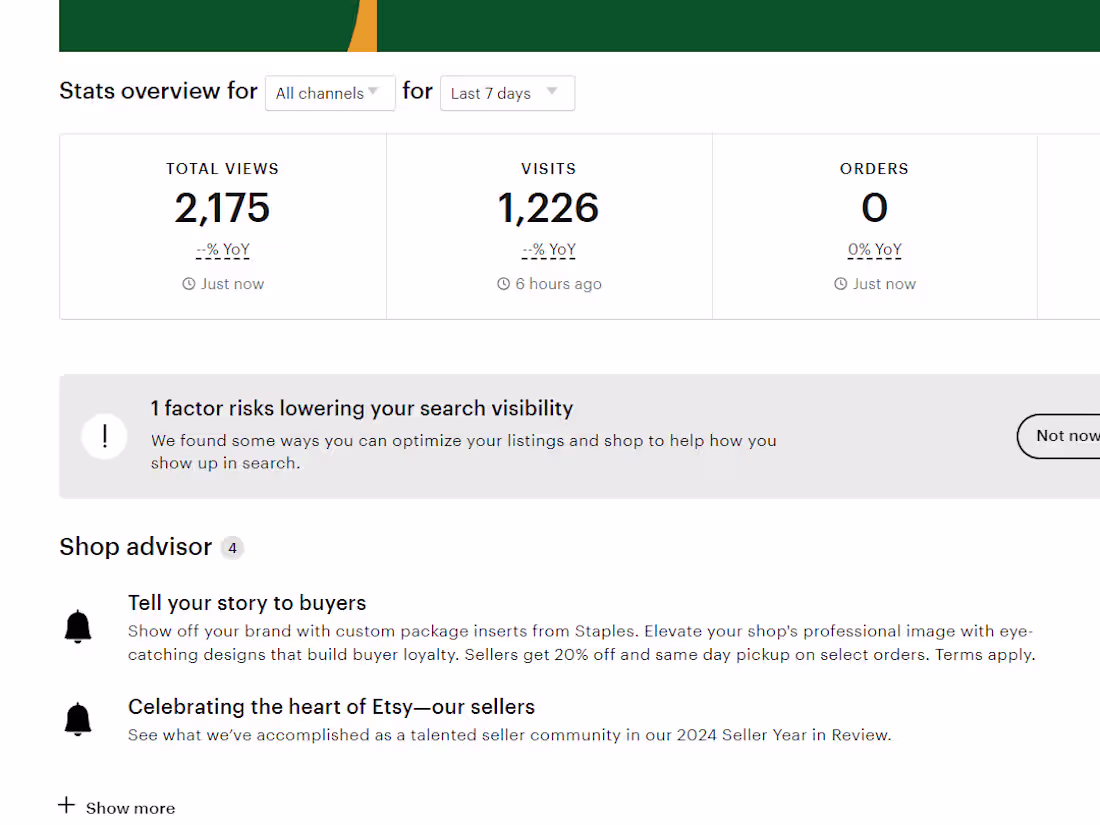Click the 0% YoY under Orders
Image resolution: width=1100 pixels, height=825 pixels.
875,250
